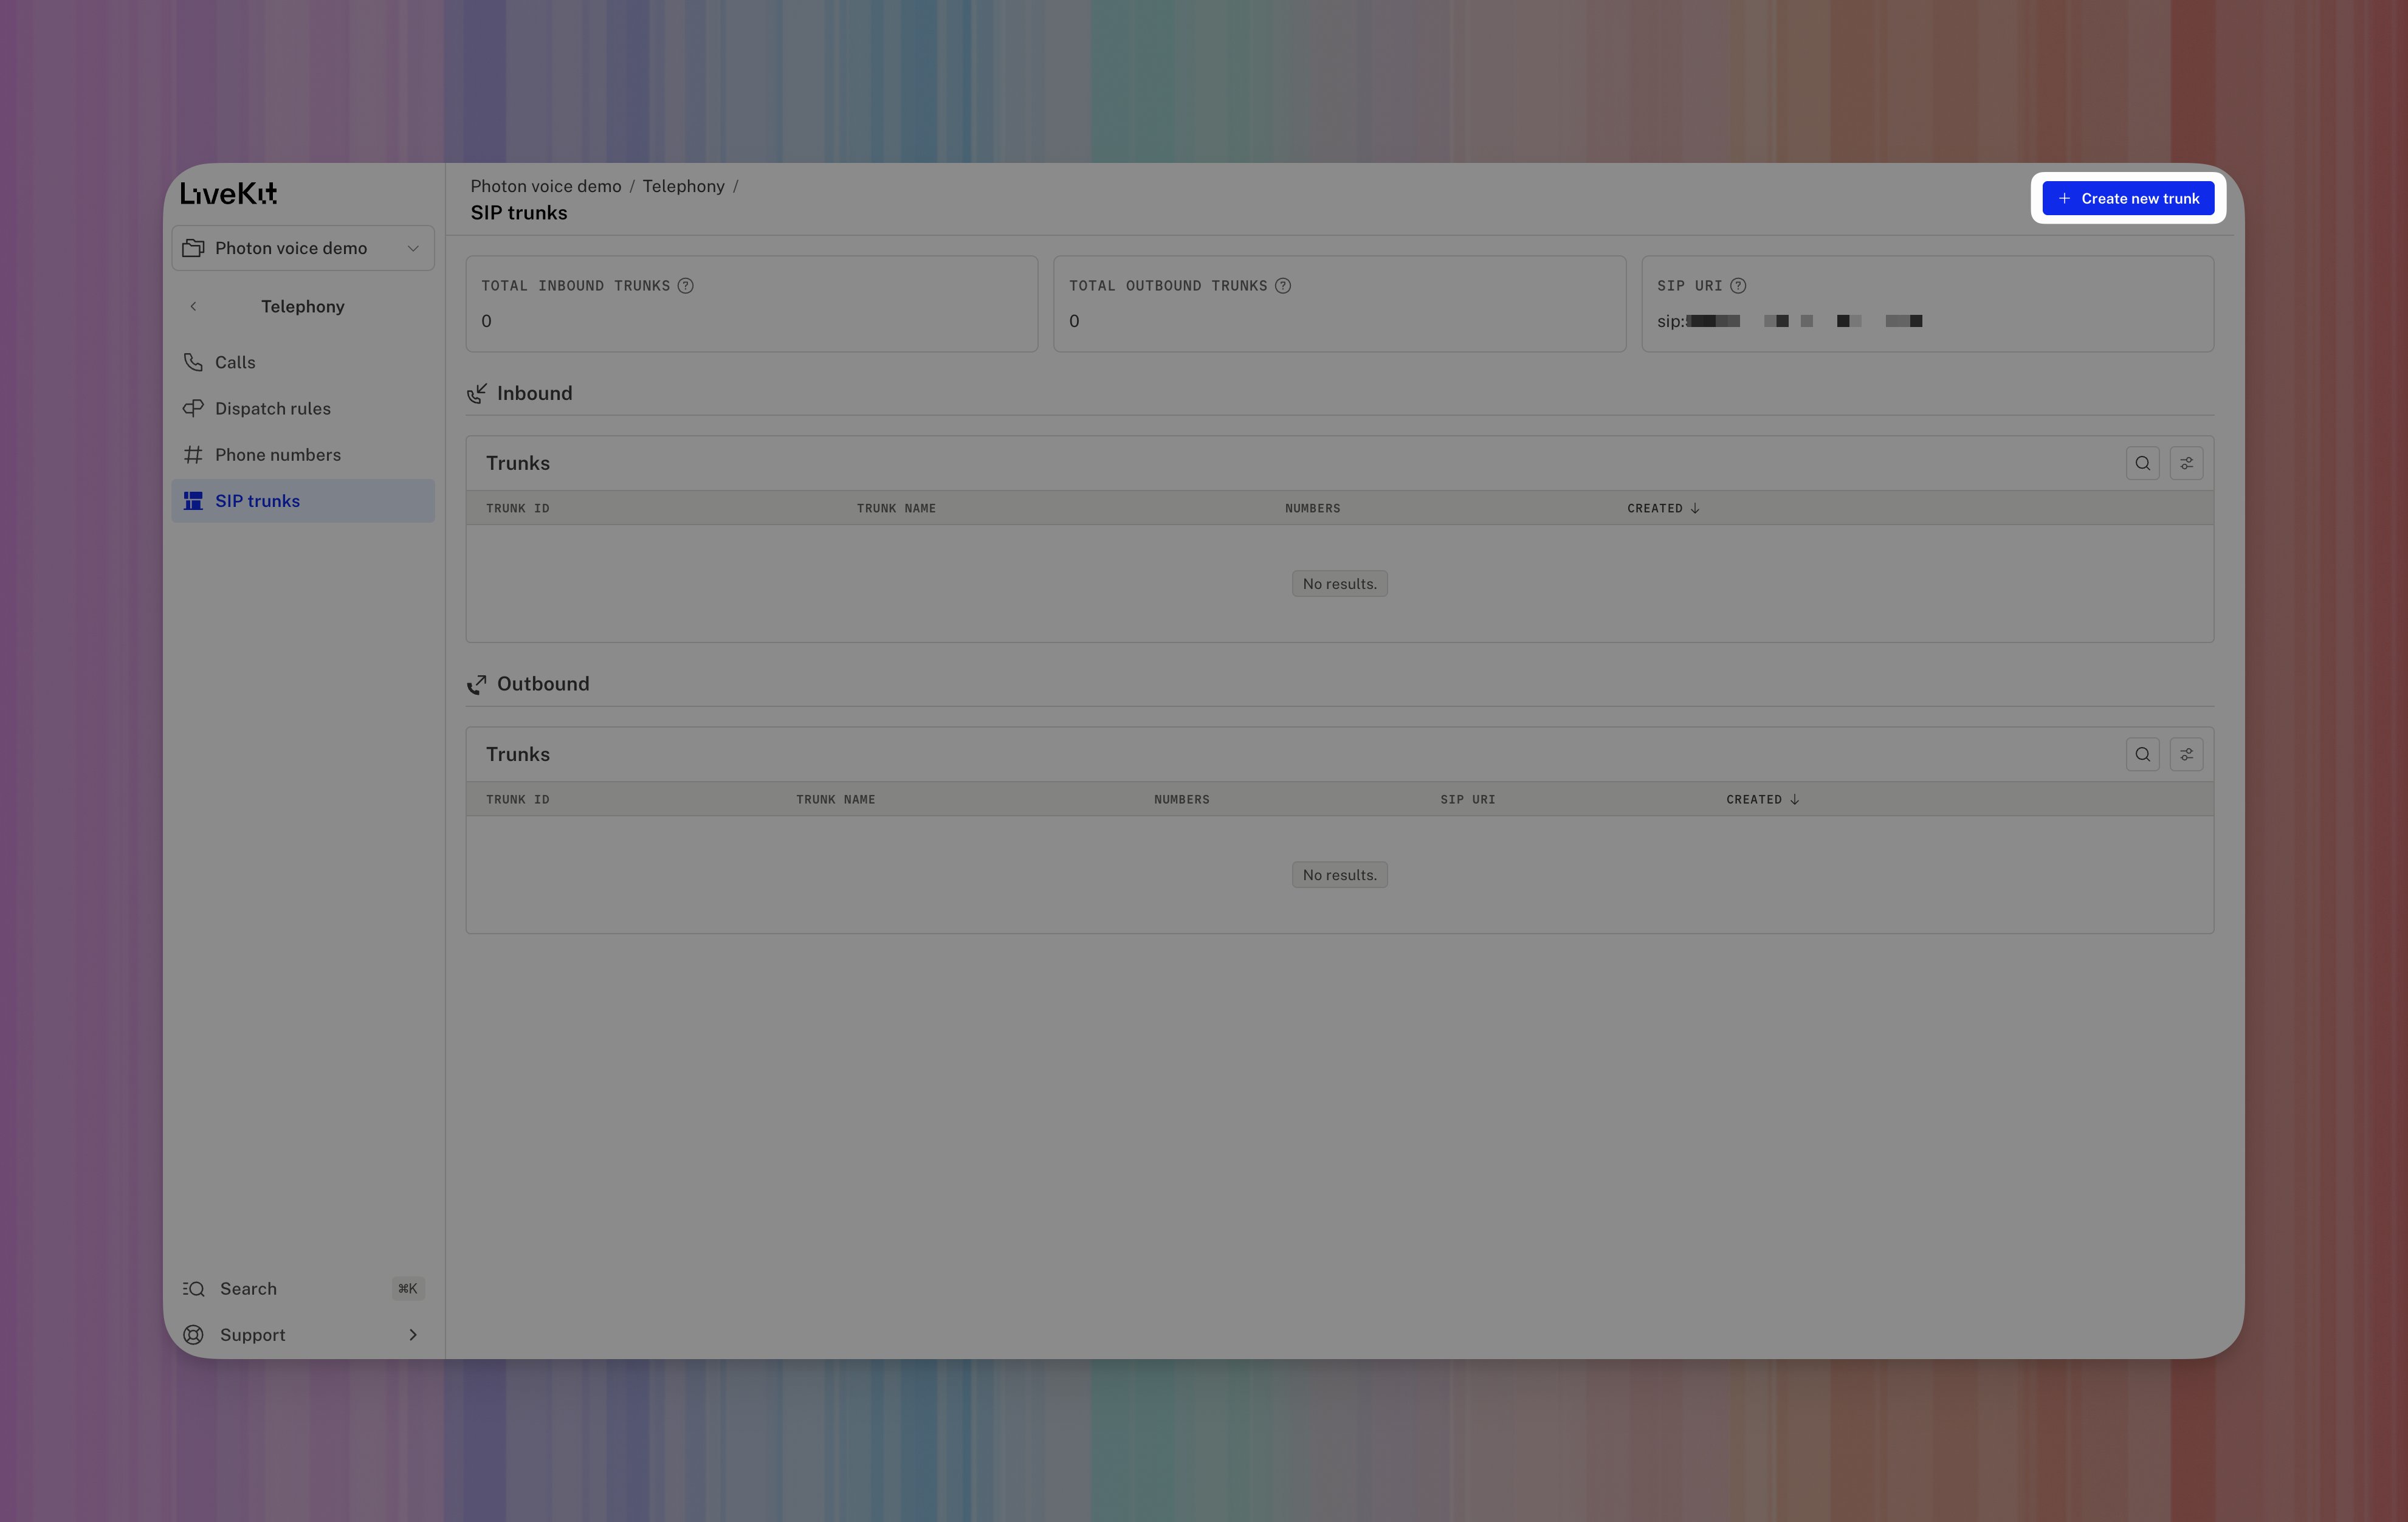This screenshot has width=2408, height=1522.
Task: Go back using the Telephony back chevron
Action: pos(193,307)
